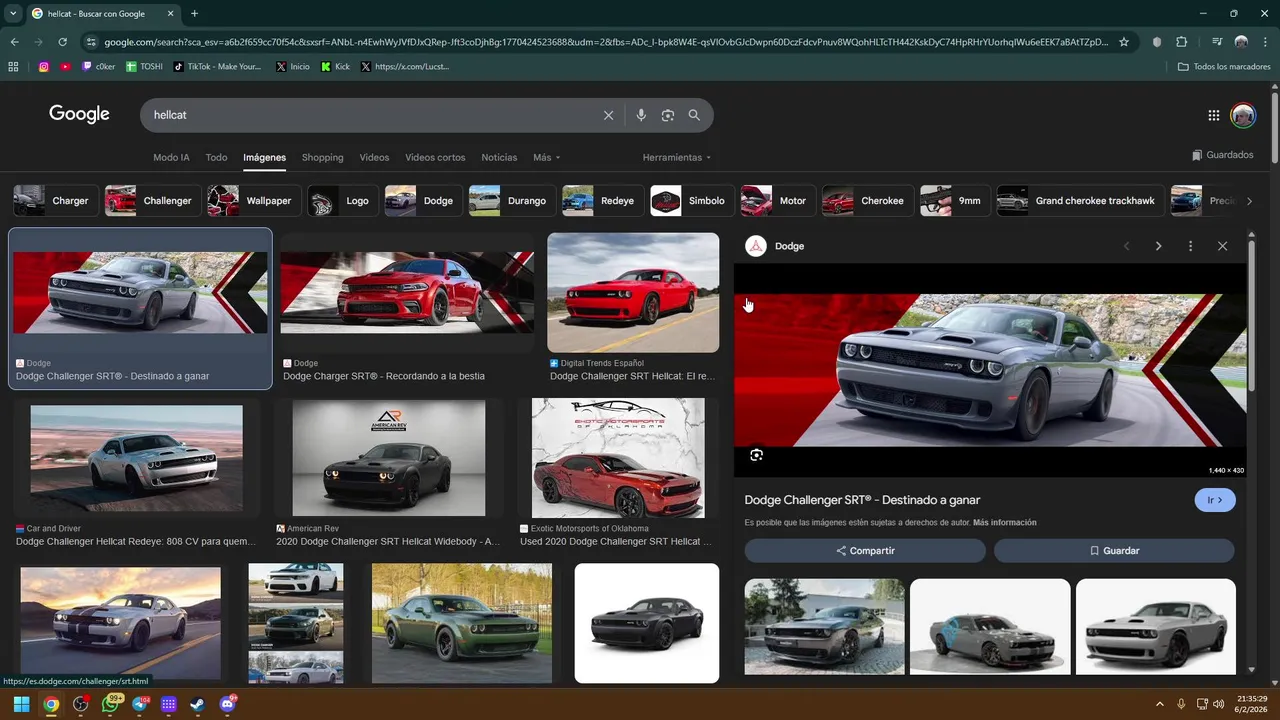Click the Ir button to visit page
Image resolution: width=1280 pixels, height=720 pixels.
pos(1215,500)
